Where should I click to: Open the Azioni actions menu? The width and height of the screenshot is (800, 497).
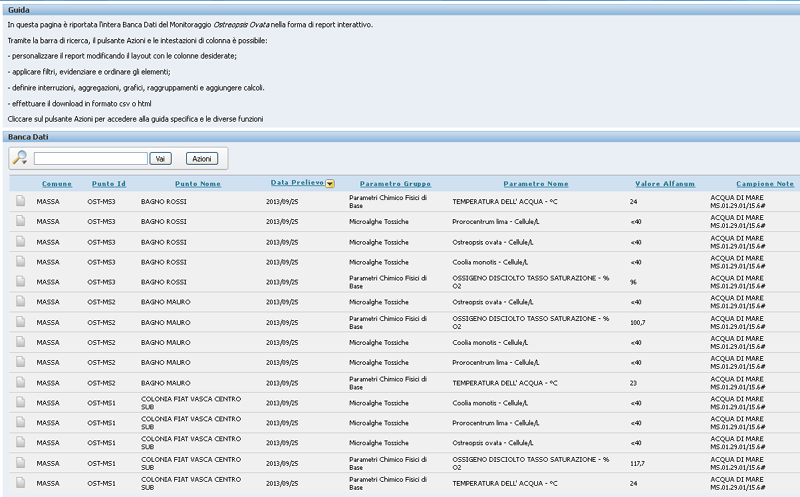[201, 159]
